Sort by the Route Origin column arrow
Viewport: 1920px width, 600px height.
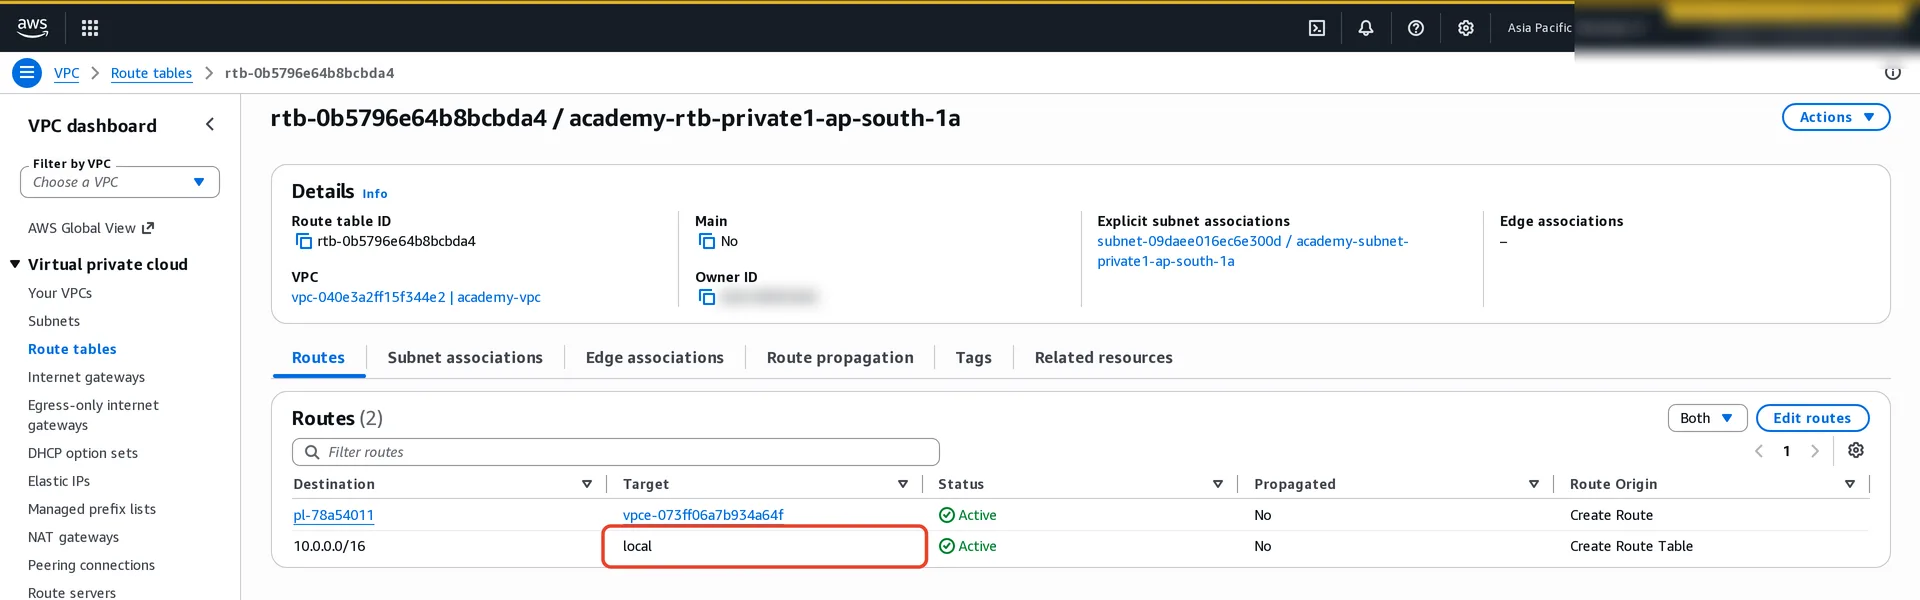pyautogui.click(x=1850, y=484)
